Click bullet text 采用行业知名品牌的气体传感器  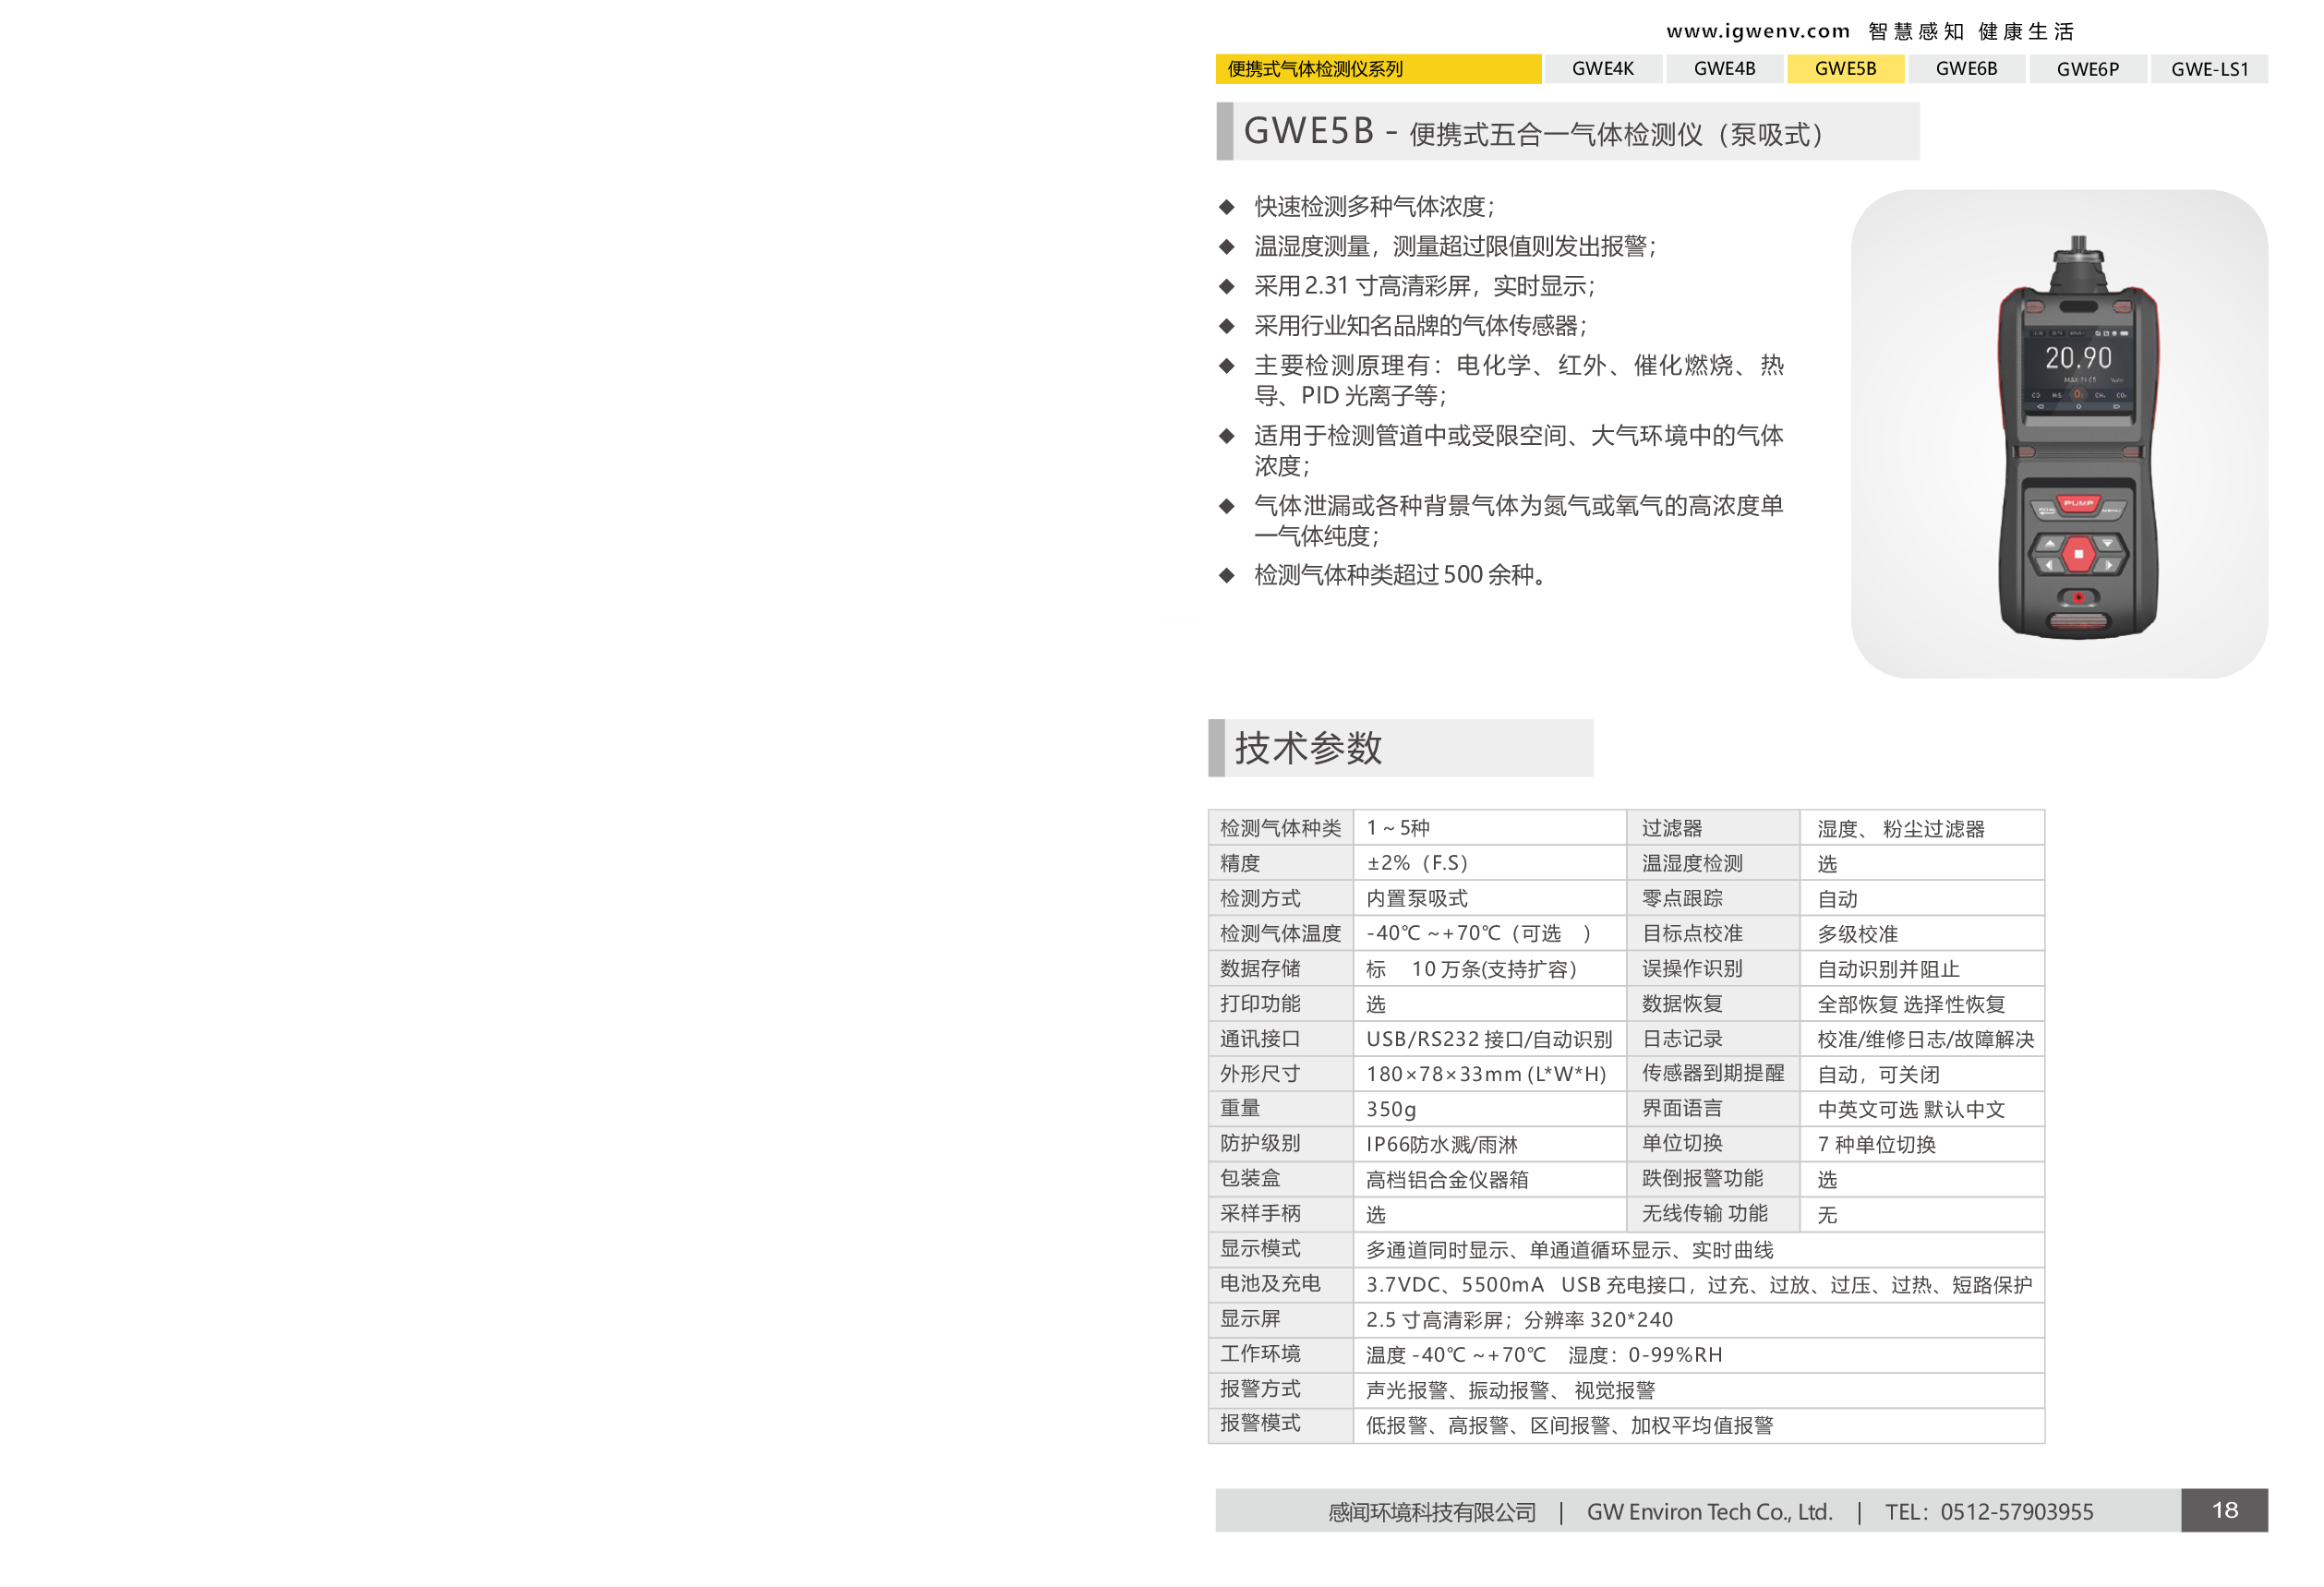[x=1420, y=325]
